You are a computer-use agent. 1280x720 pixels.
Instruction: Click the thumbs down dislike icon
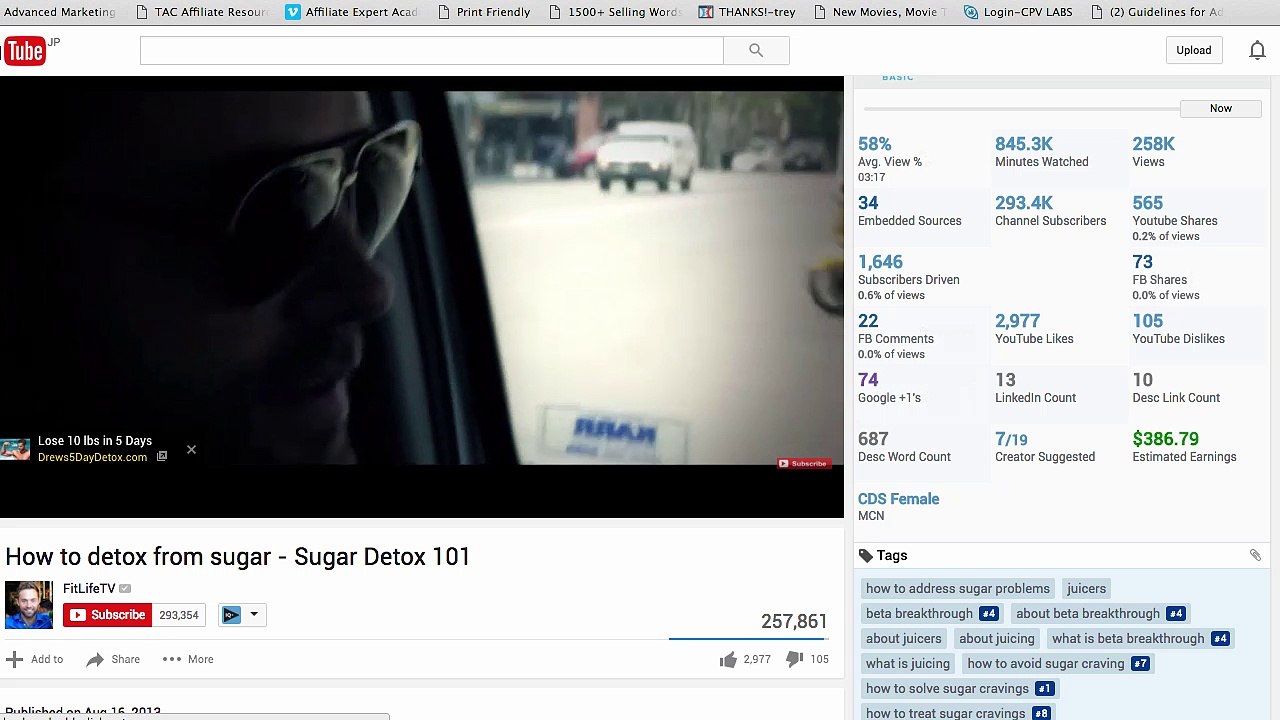pos(794,659)
